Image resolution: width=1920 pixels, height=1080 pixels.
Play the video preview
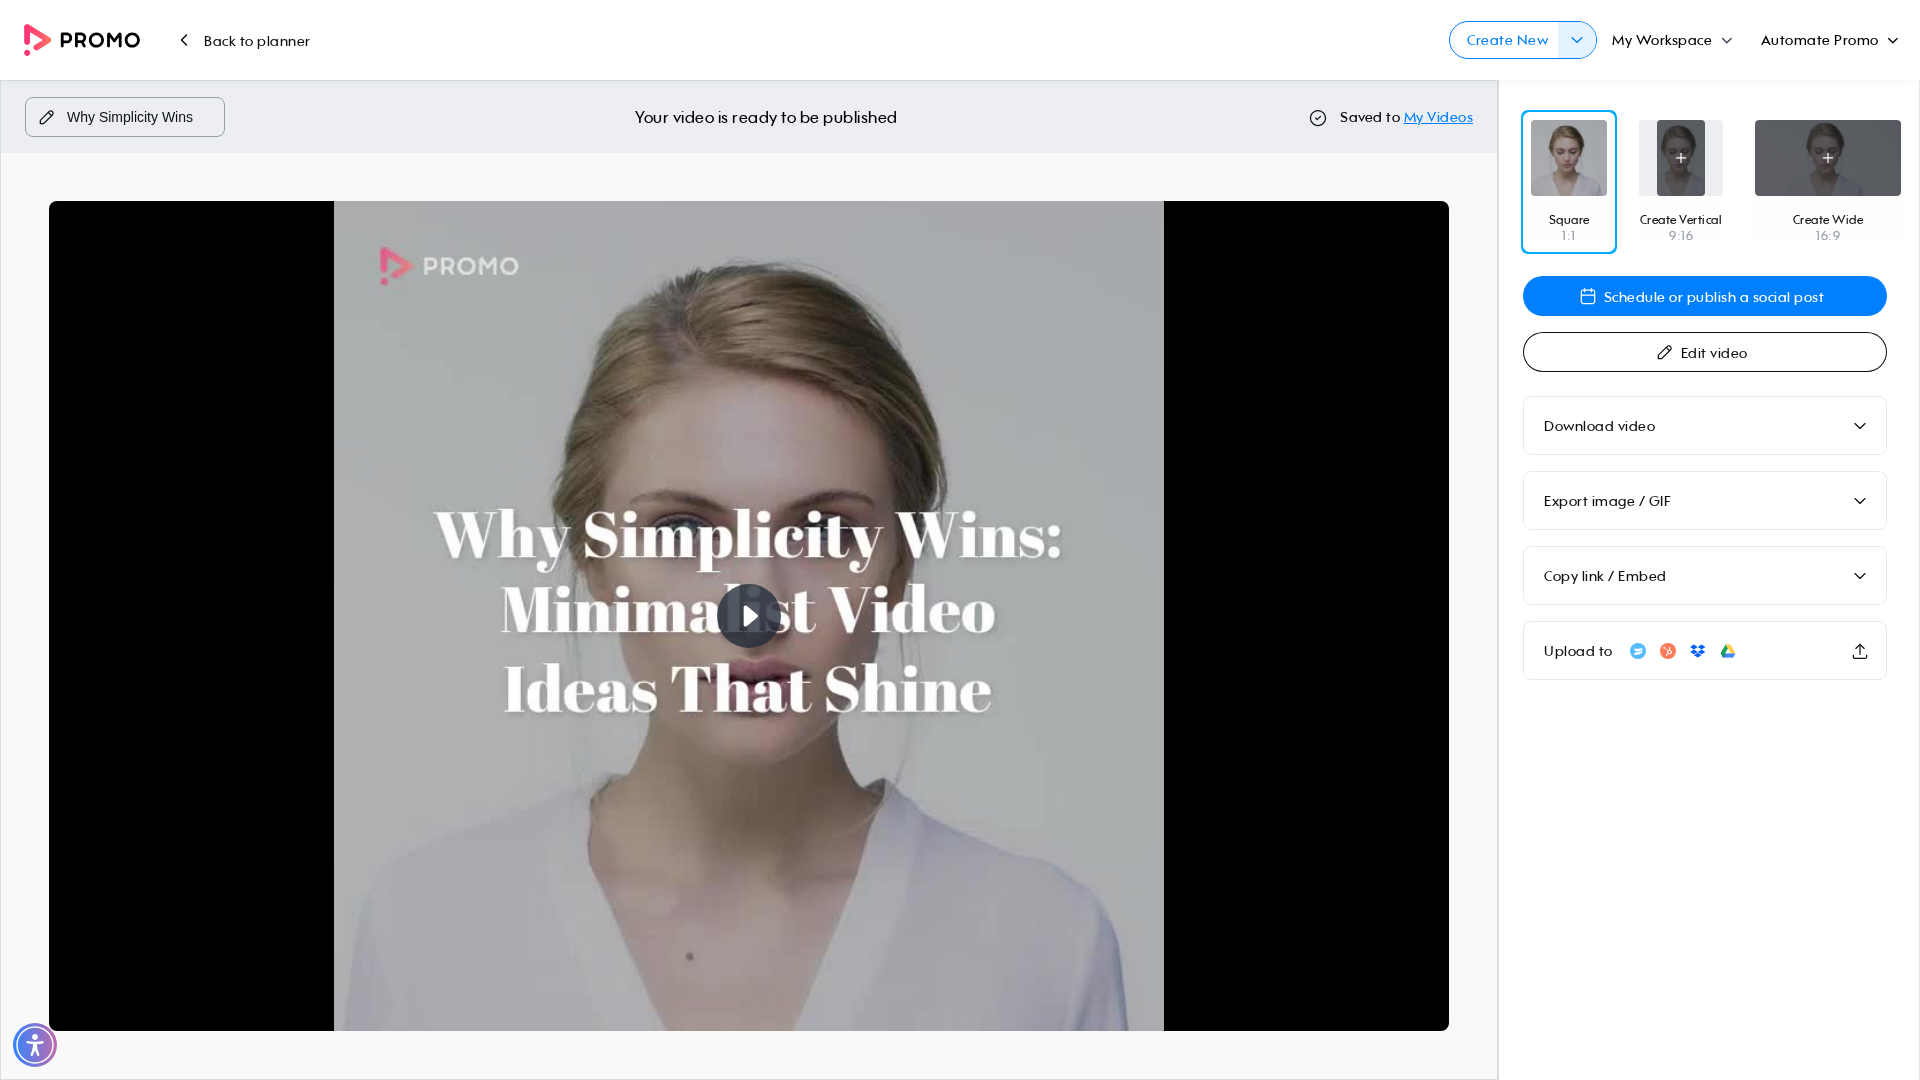click(x=749, y=616)
